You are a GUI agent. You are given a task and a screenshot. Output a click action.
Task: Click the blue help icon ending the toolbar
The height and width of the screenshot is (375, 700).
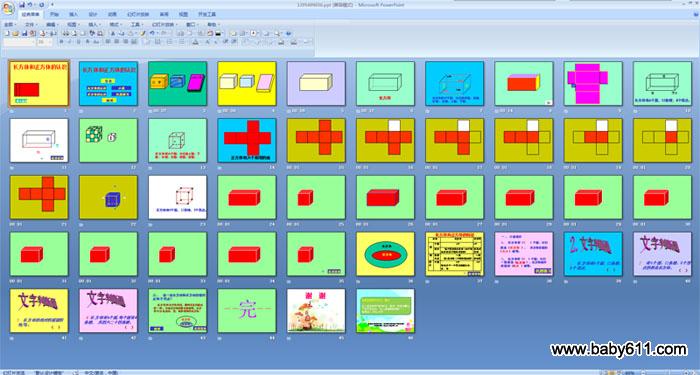288,33
